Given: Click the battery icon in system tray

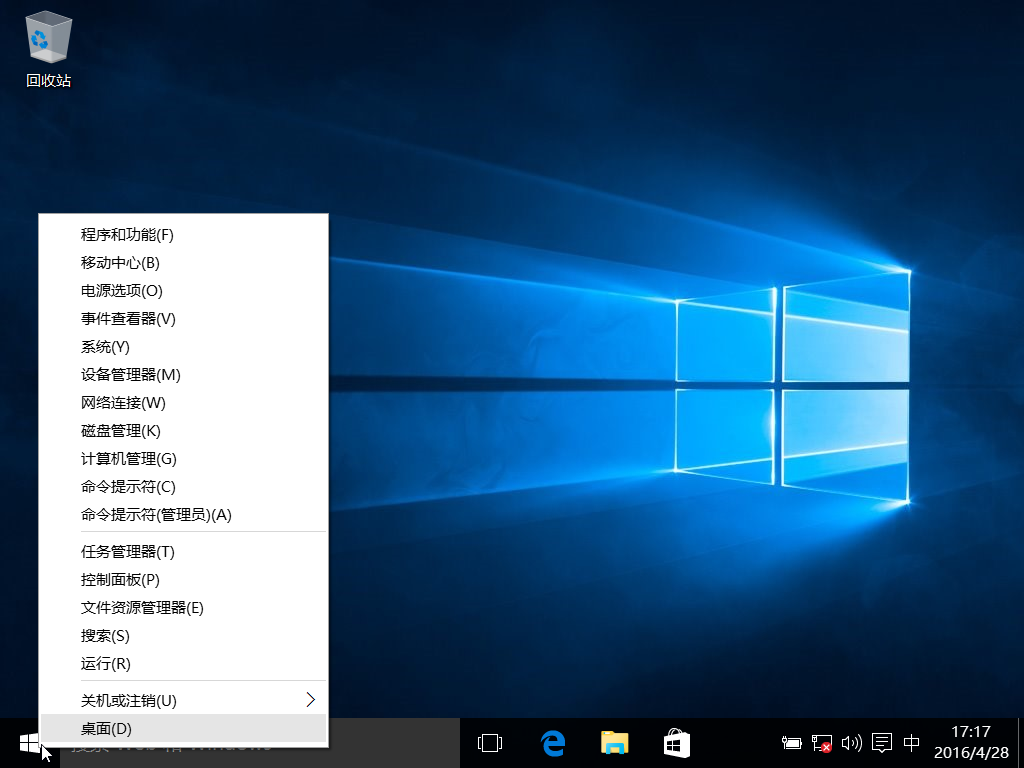Looking at the screenshot, I should point(792,743).
